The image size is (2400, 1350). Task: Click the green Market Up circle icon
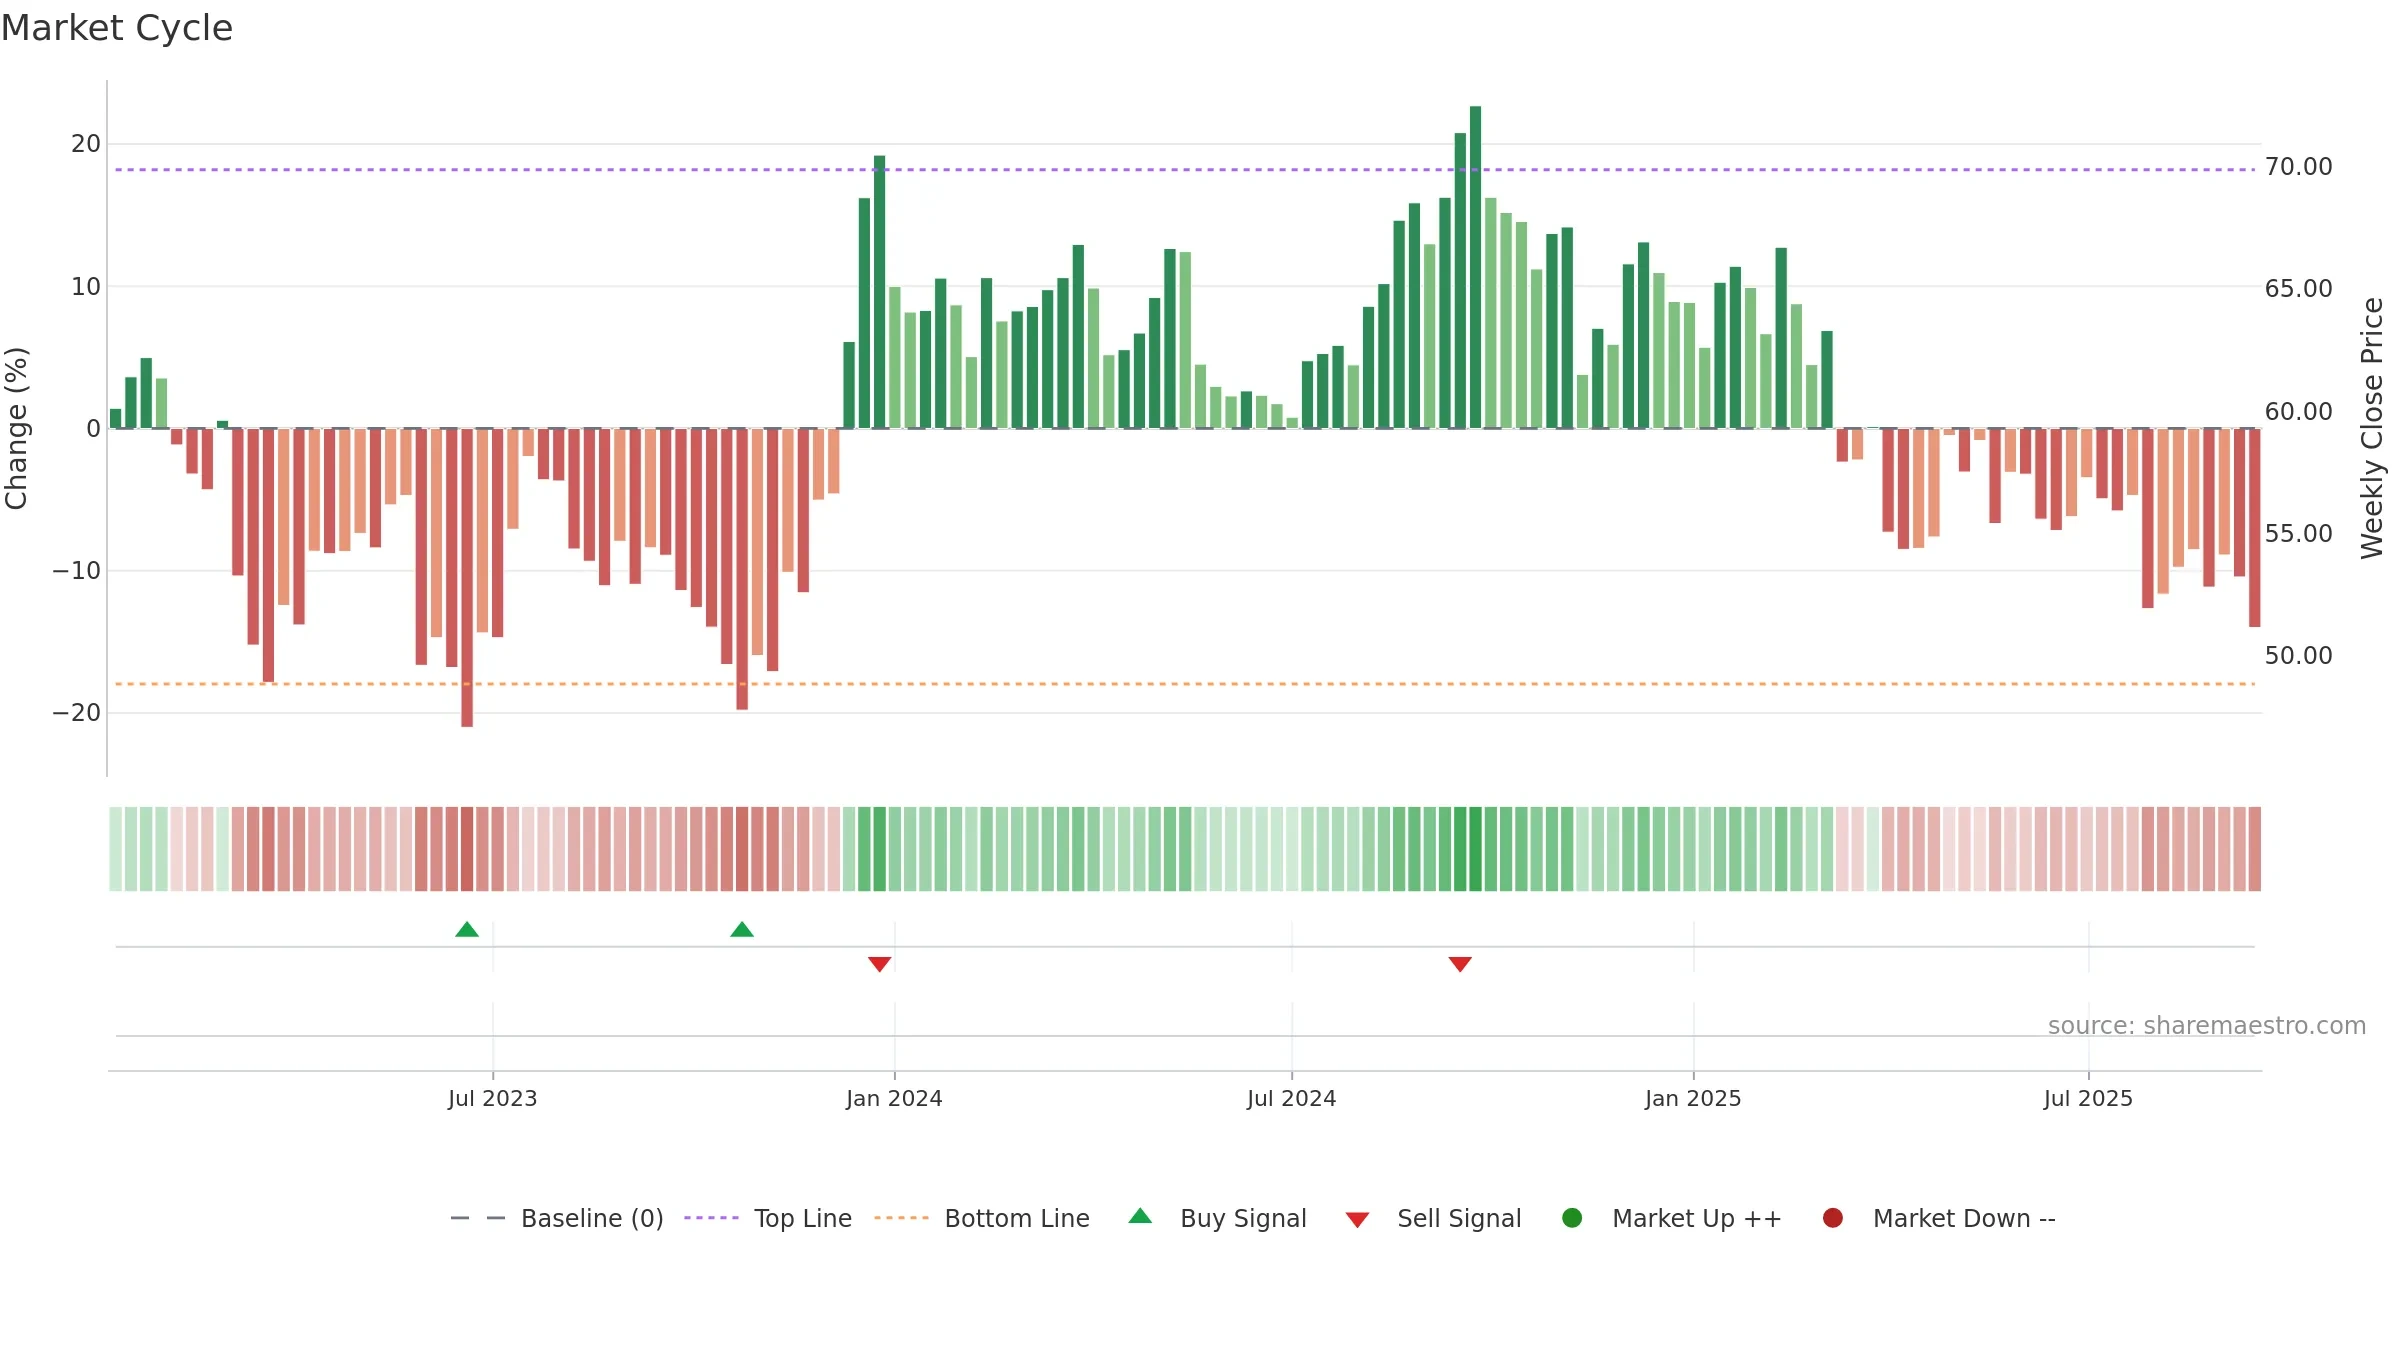(x=1572, y=1218)
